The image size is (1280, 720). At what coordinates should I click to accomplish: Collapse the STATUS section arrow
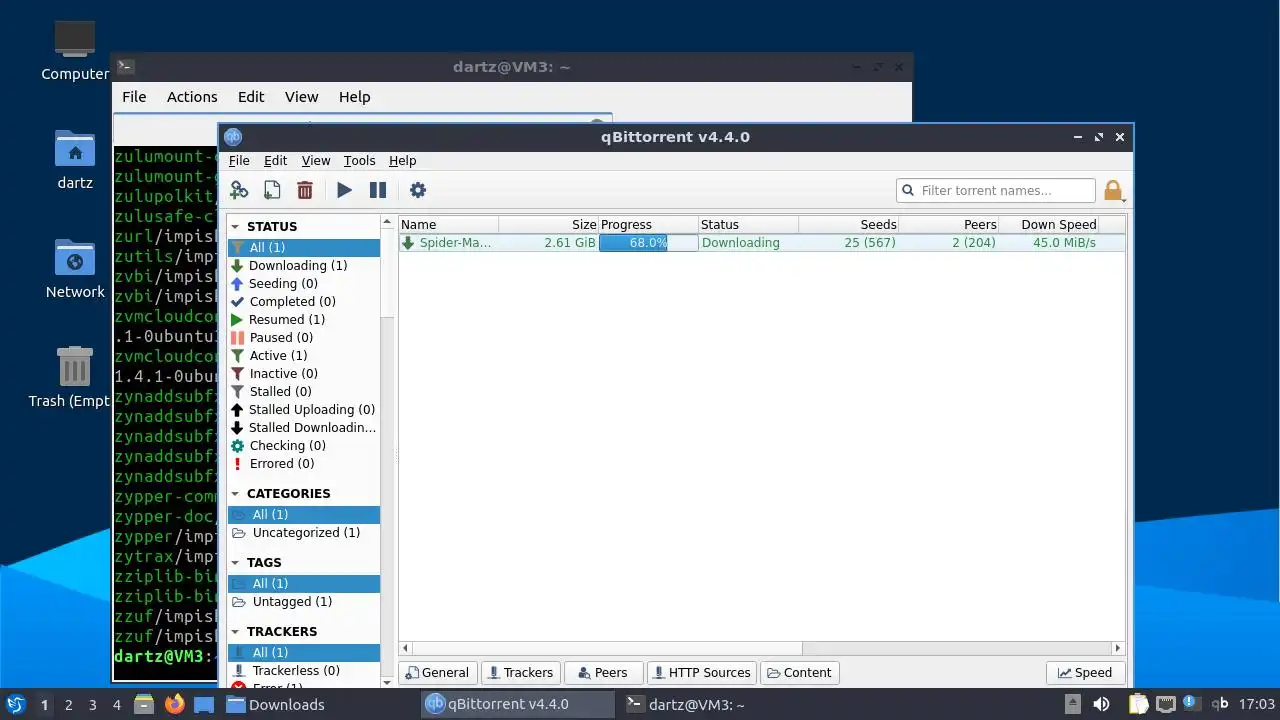point(236,226)
